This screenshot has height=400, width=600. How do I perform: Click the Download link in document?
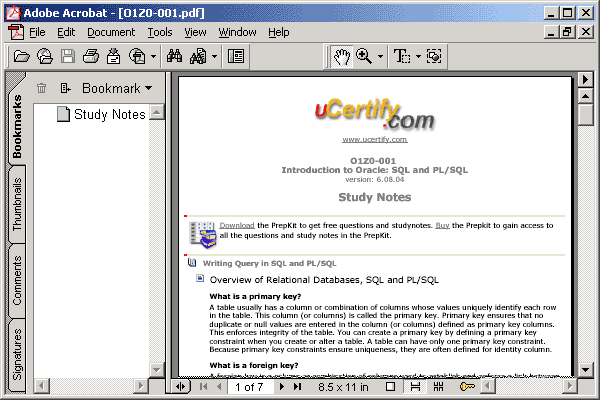pos(237,225)
